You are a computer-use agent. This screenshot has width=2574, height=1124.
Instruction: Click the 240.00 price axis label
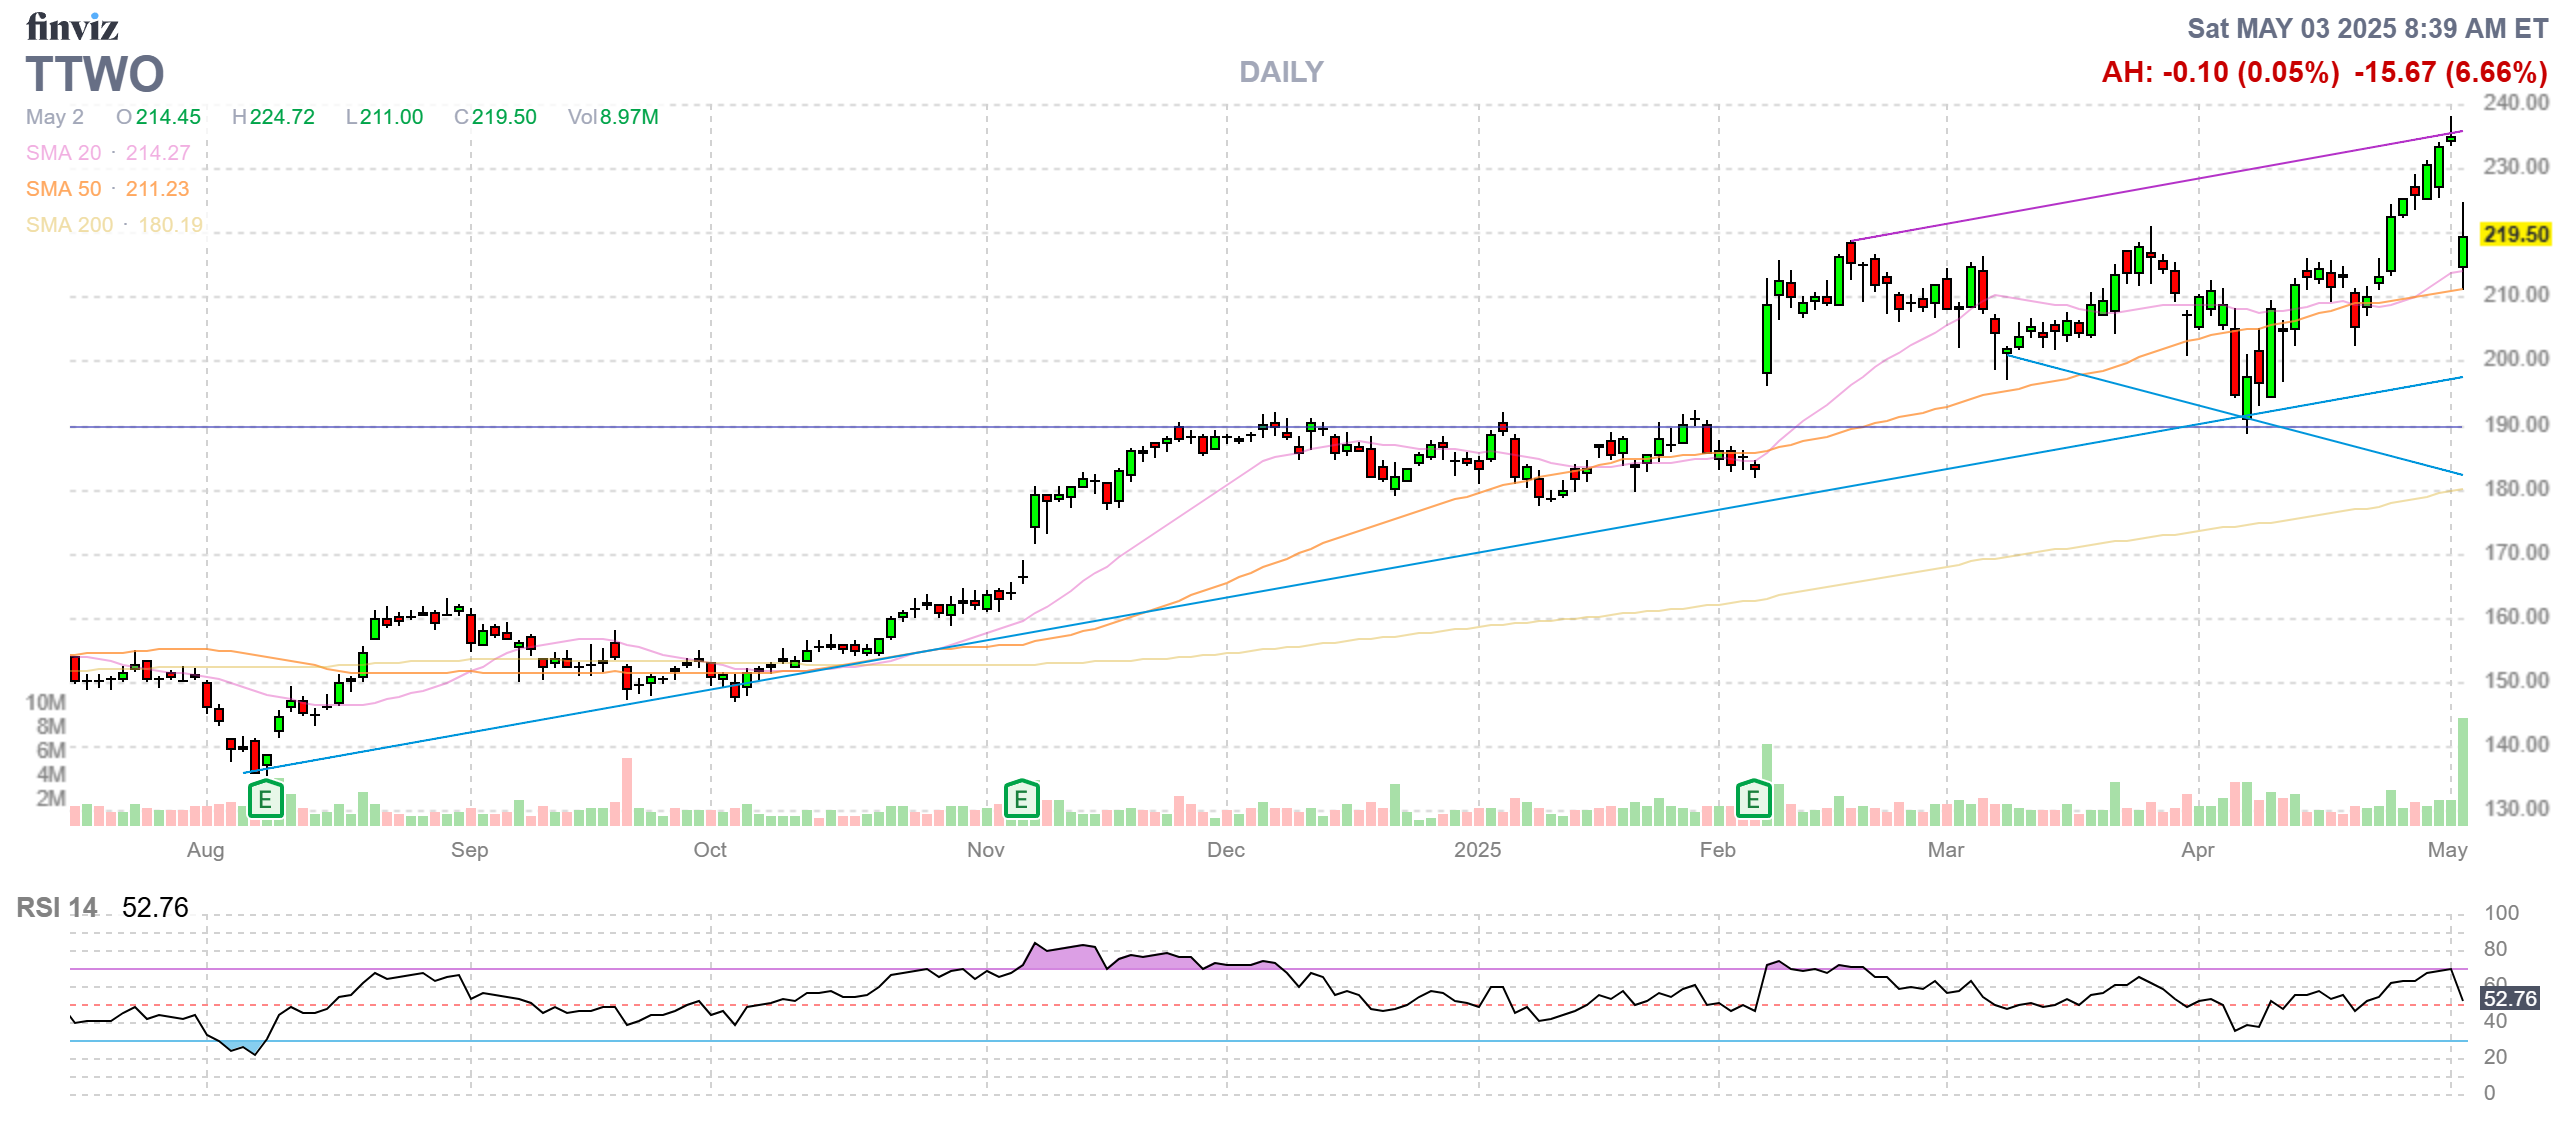[2515, 102]
